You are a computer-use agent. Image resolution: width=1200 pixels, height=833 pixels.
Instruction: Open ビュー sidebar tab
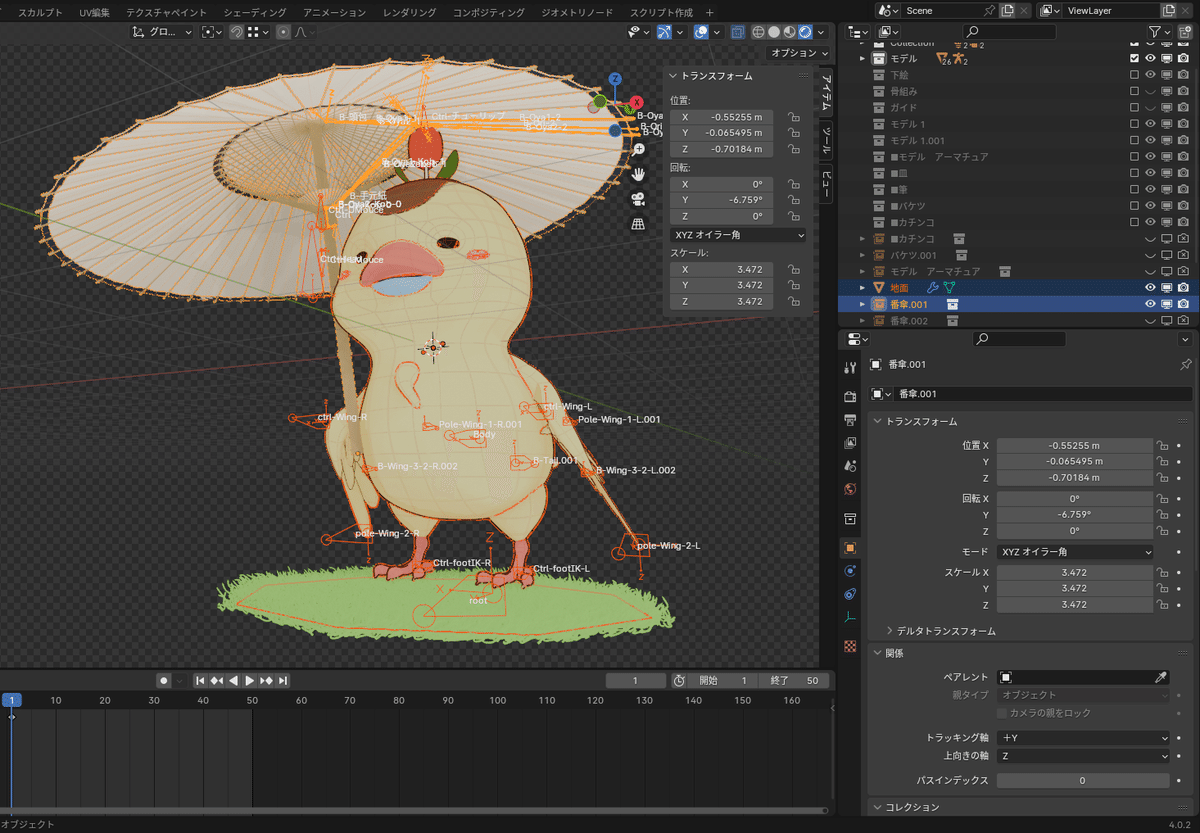pos(826,183)
